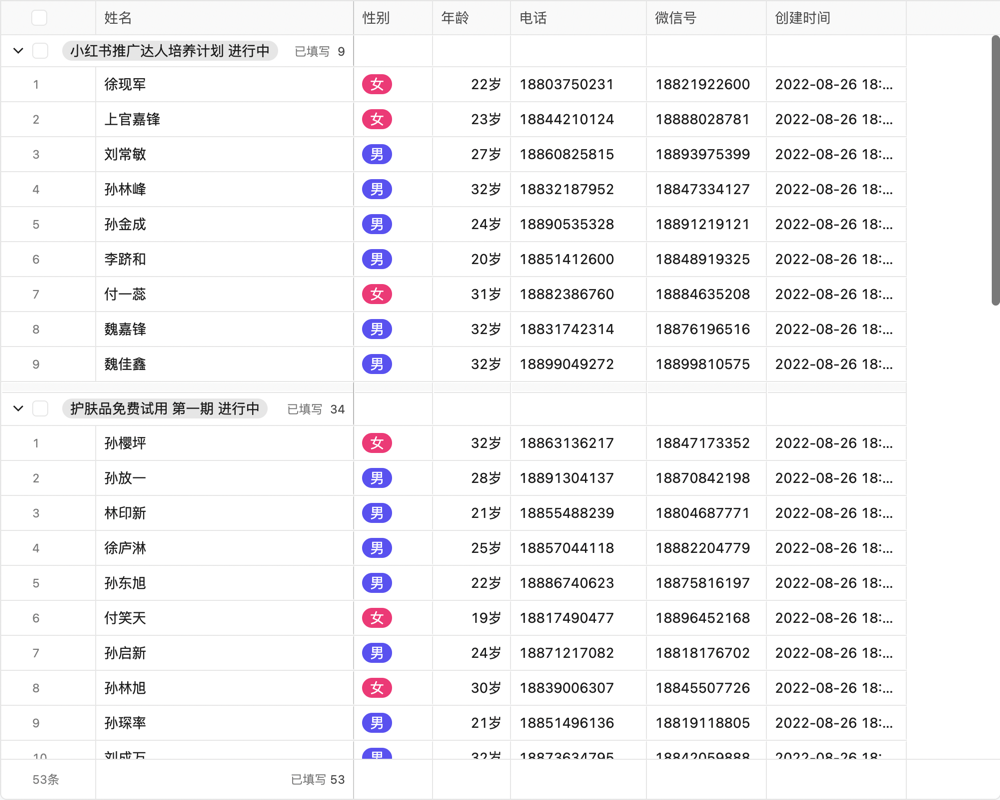Viewport: 1000px width, 800px height.
Task: Click the 男 badge for 孙樱坪's row neighbor 孙放一
Action: point(376,478)
